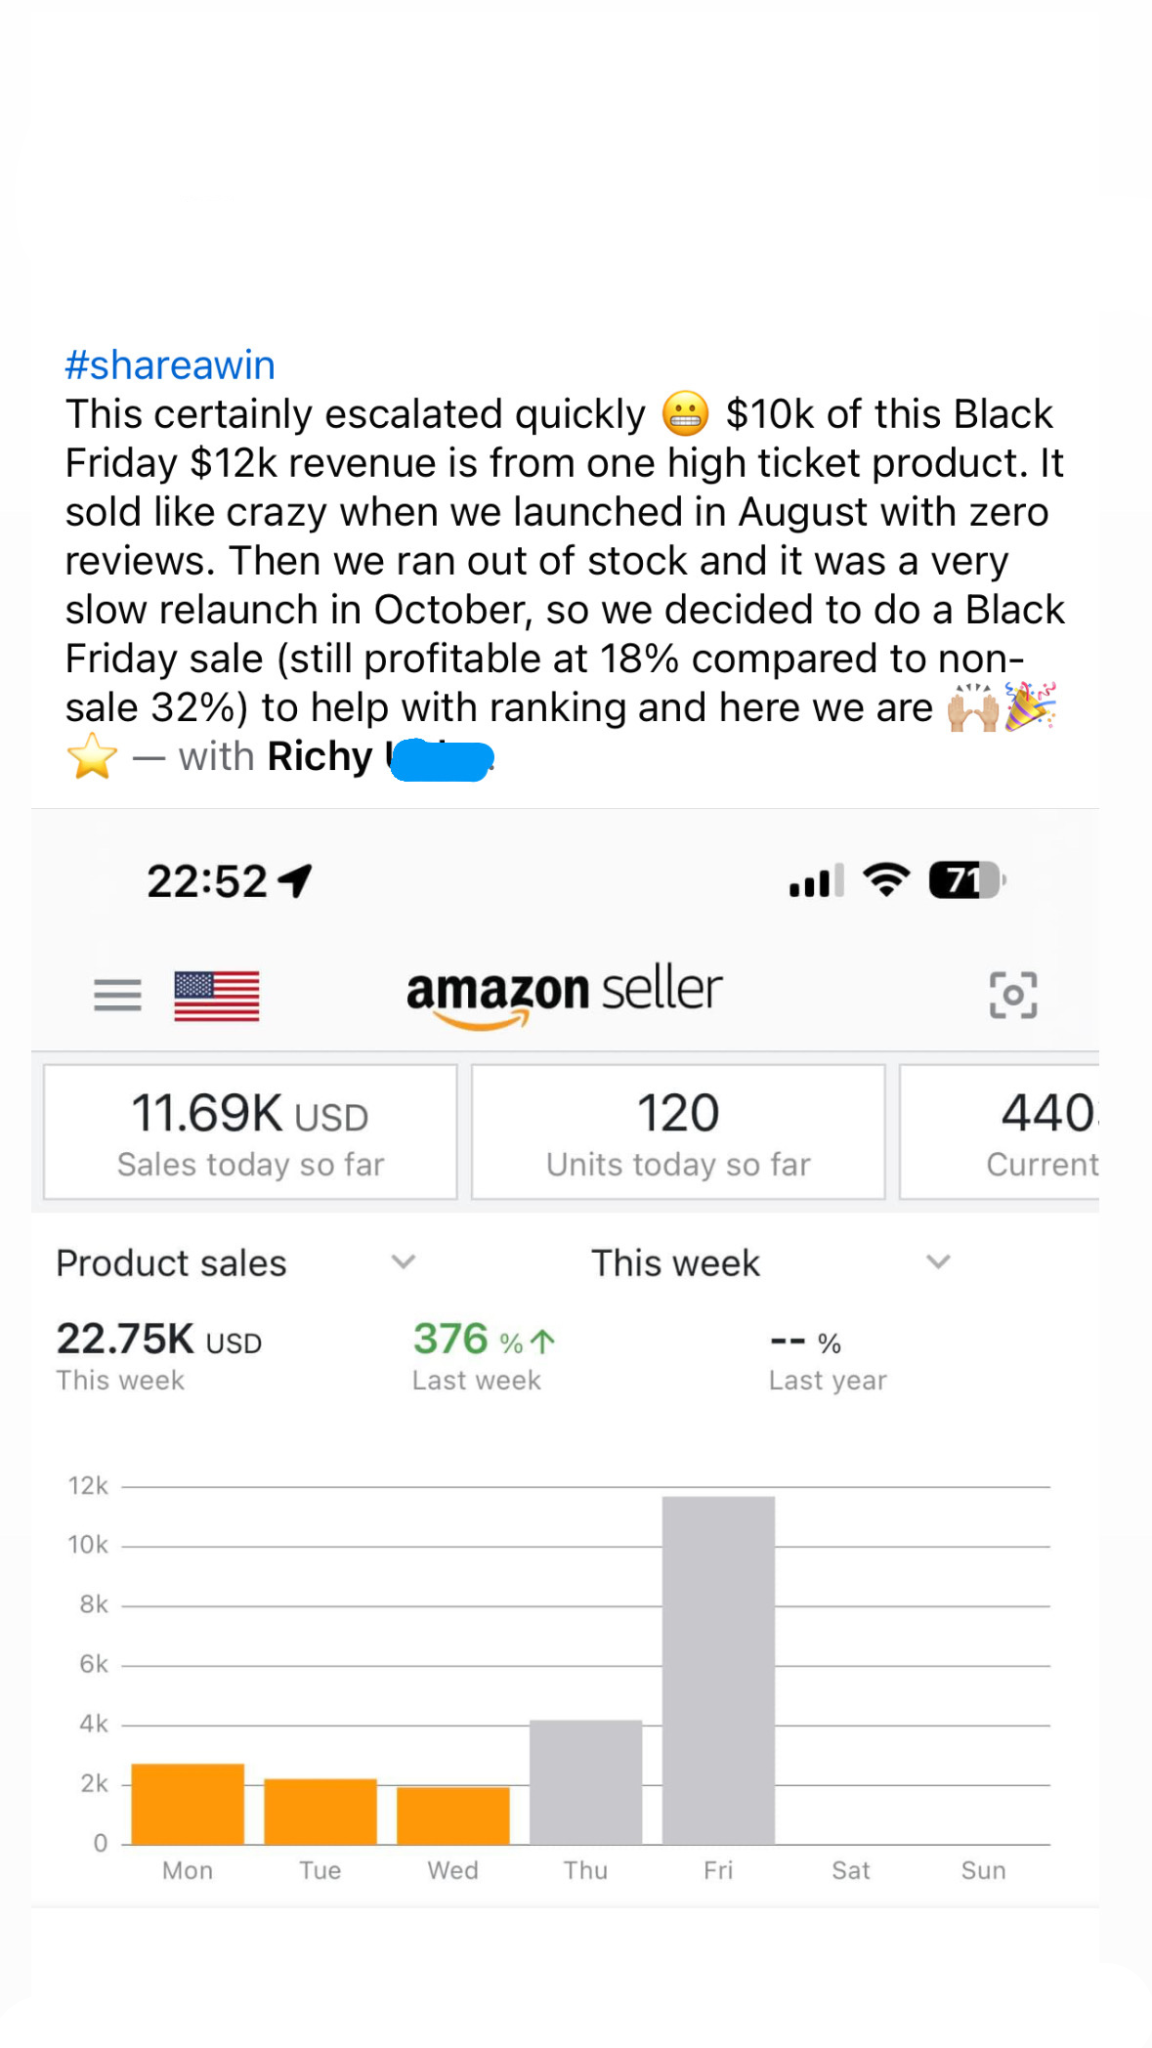Open the hamburger menu icon
The image size is (1152, 2048).
117,995
